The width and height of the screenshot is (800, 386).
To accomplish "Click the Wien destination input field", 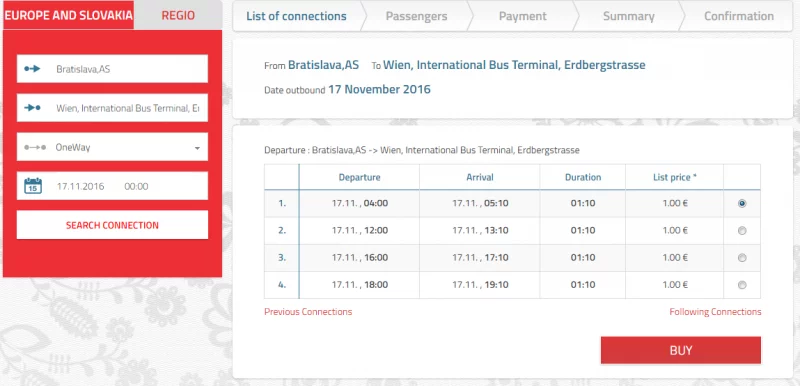I will pos(112,108).
